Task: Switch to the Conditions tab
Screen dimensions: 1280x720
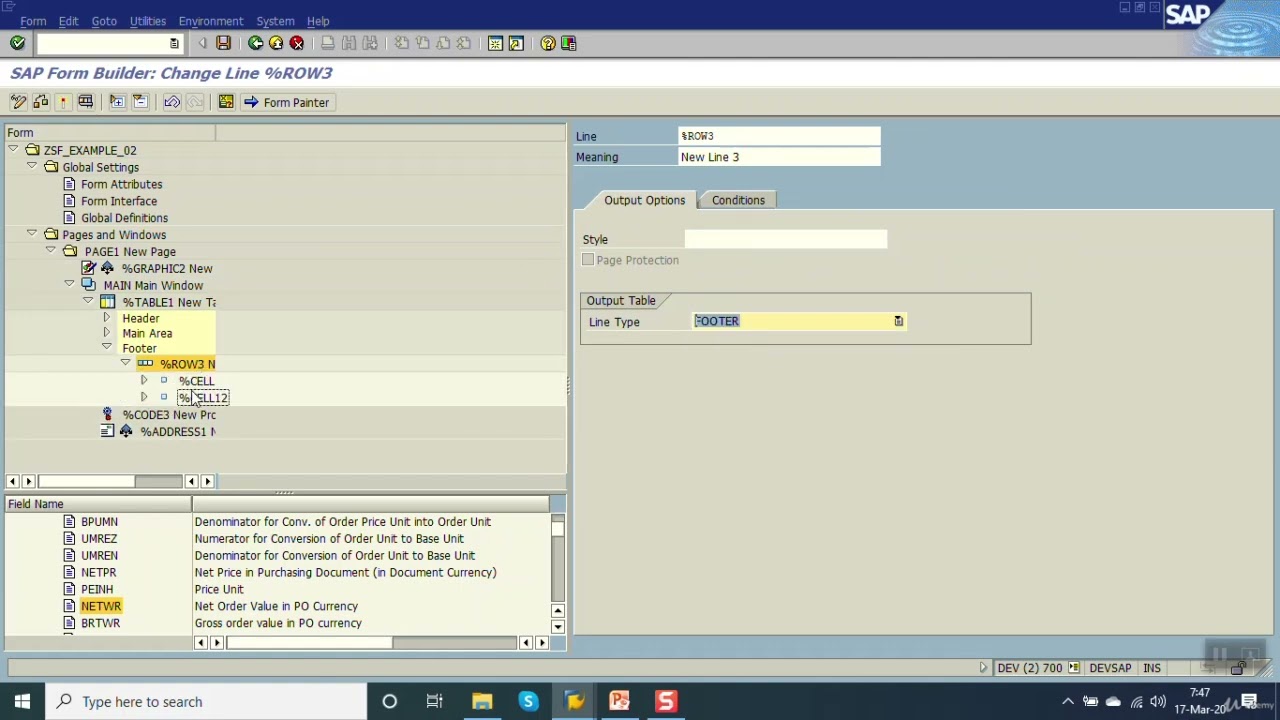Action: coord(738,200)
